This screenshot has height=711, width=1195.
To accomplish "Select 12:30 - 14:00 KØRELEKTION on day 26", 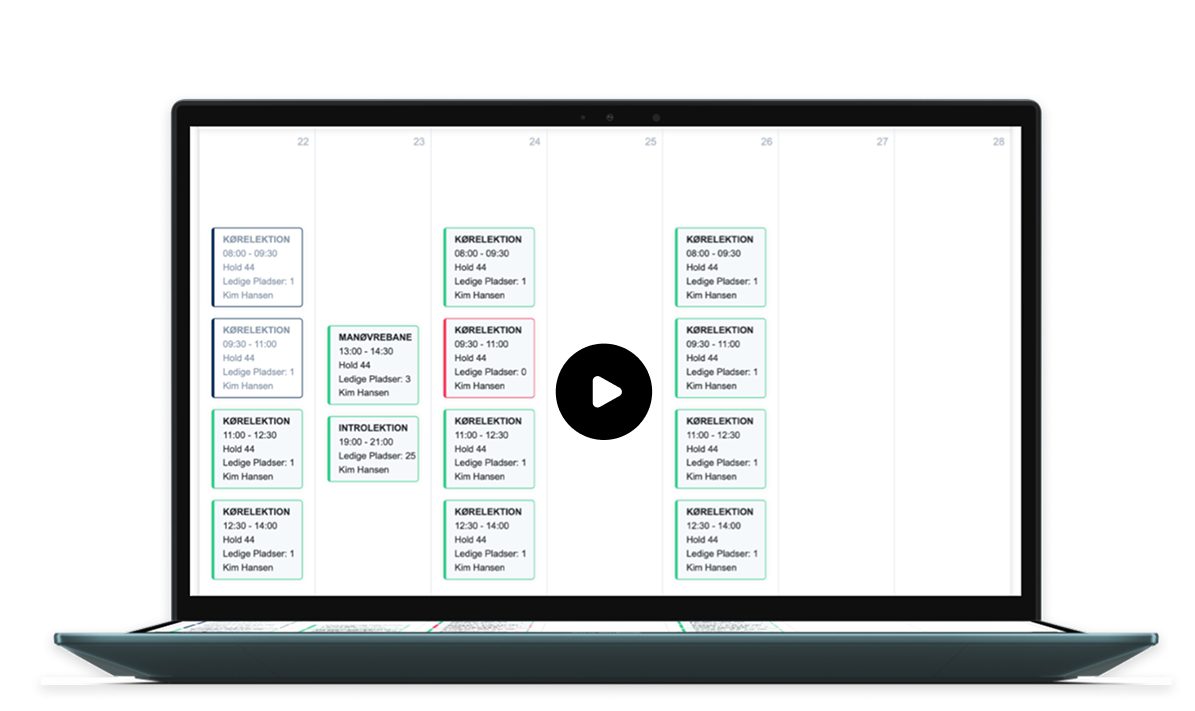I will pos(720,539).
